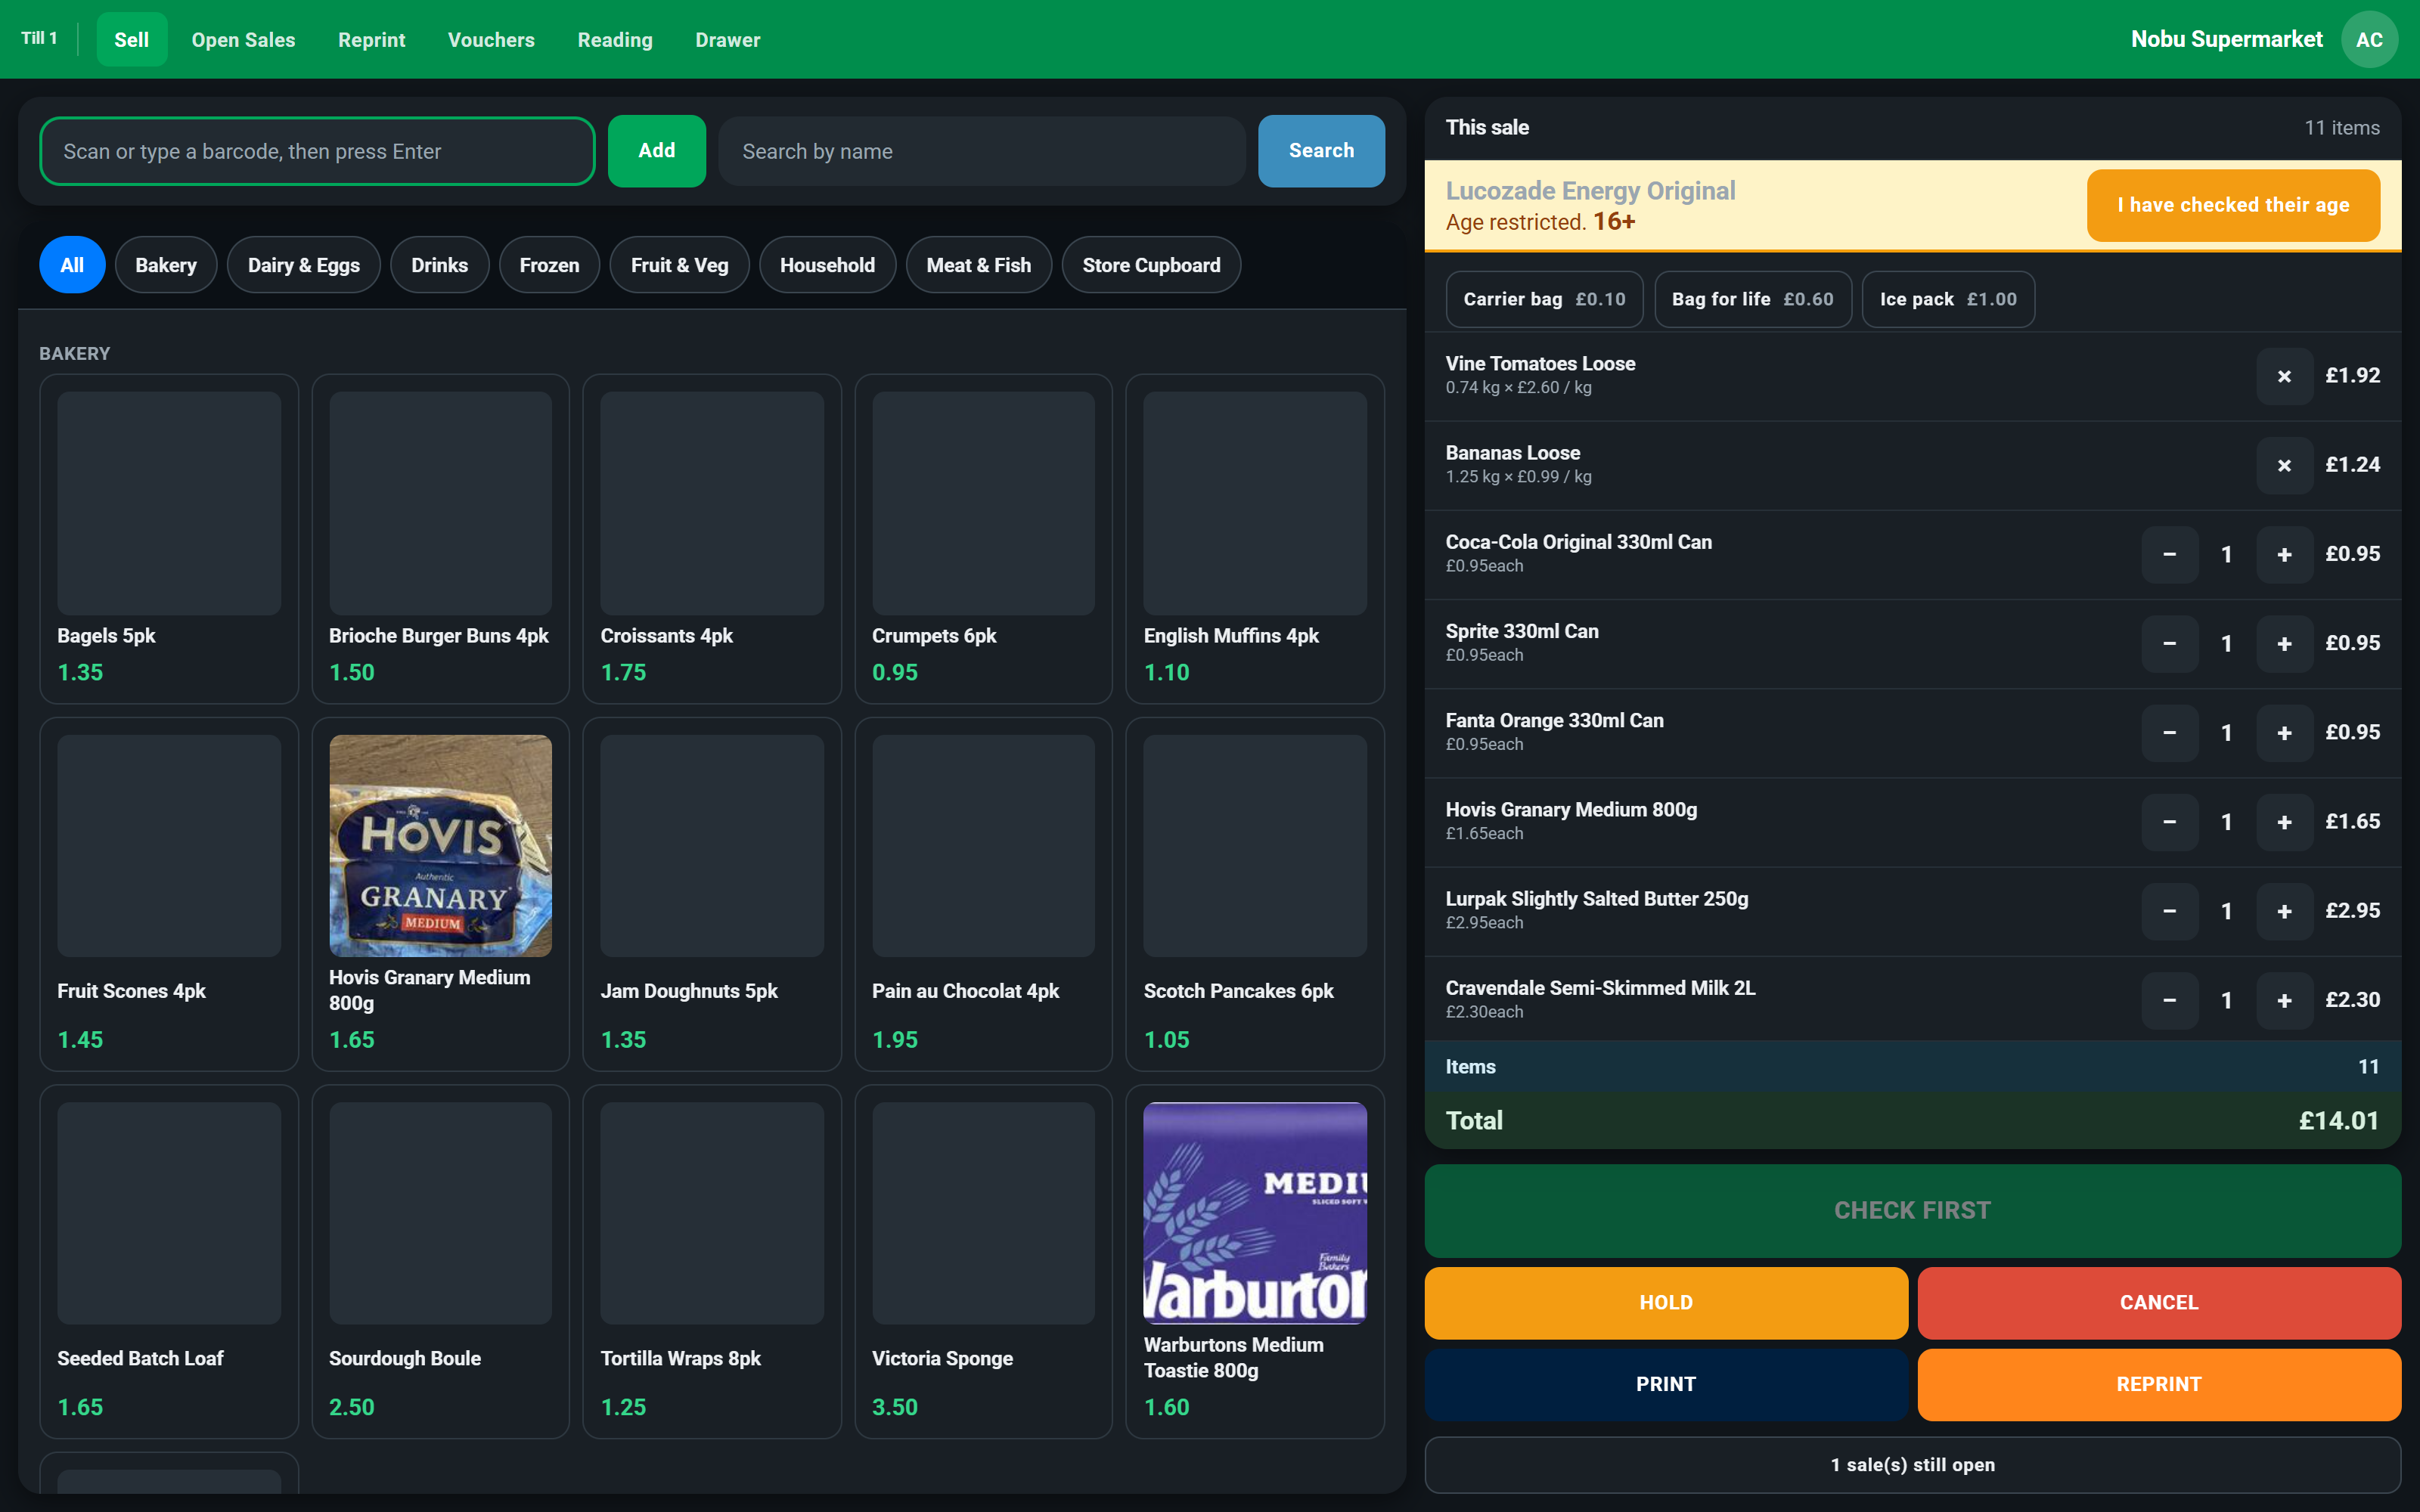The width and height of the screenshot is (2420, 1512).
Task: Open the Reading tab
Action: coord(615,40)
